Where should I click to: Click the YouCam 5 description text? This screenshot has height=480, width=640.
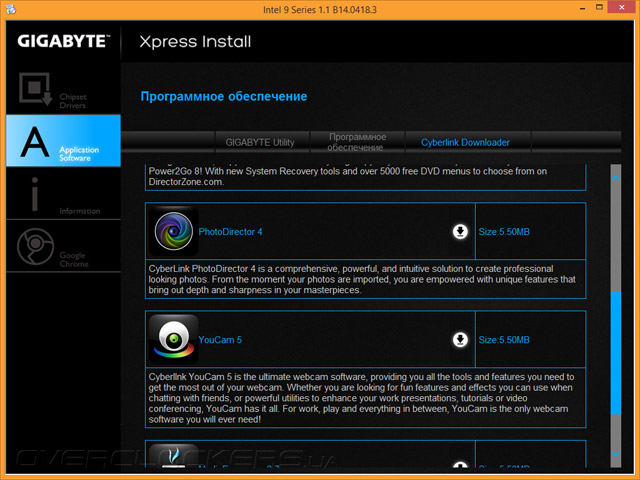pos(361,398)
